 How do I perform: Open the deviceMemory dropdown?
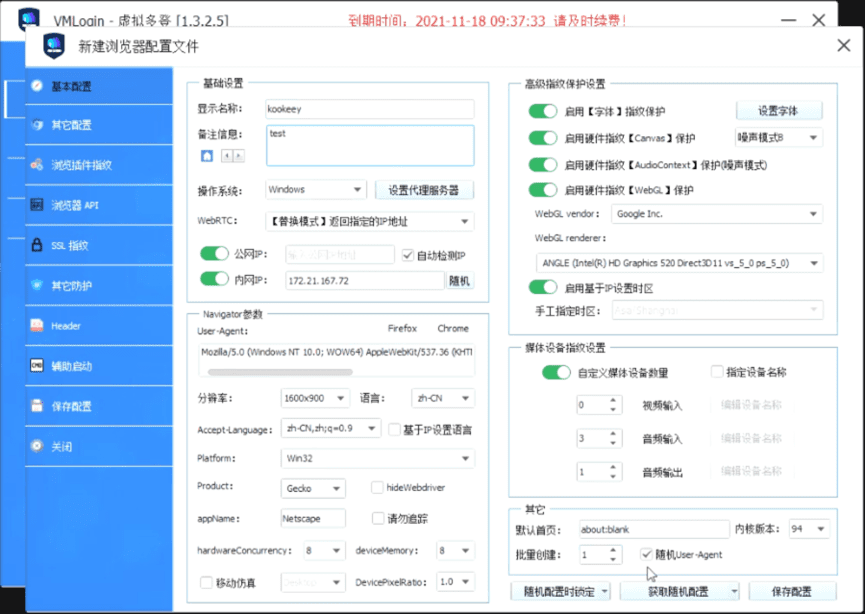[455, 551]
